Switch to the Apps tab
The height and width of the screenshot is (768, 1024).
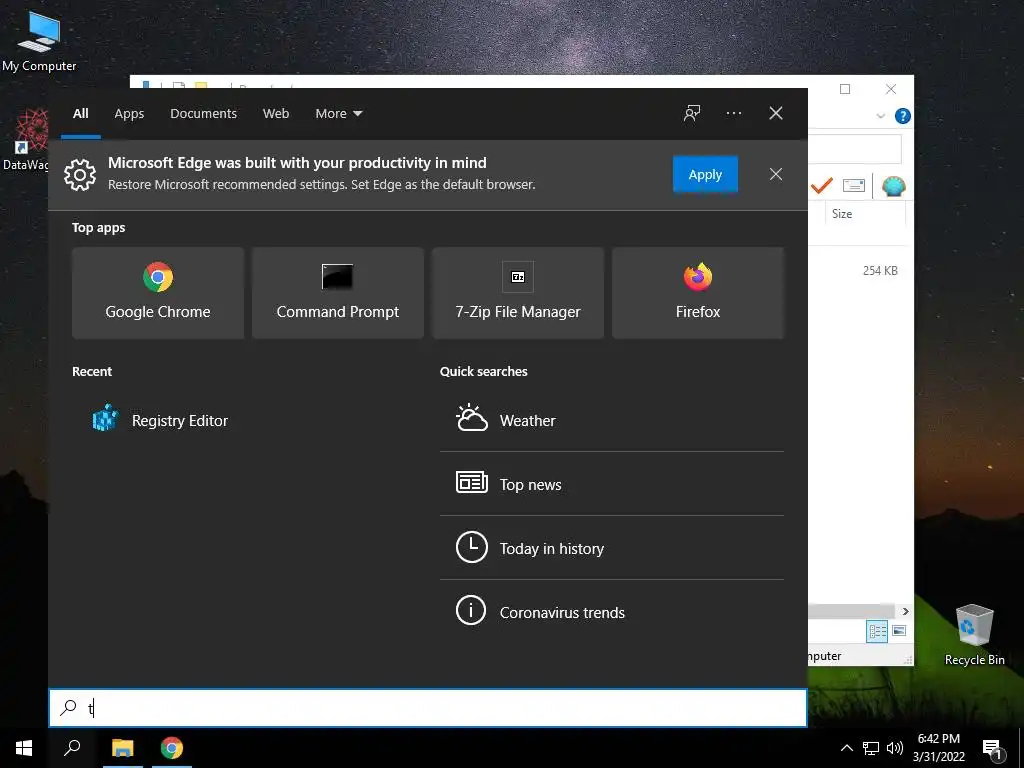pyautogui.click(x=129, y=114)
